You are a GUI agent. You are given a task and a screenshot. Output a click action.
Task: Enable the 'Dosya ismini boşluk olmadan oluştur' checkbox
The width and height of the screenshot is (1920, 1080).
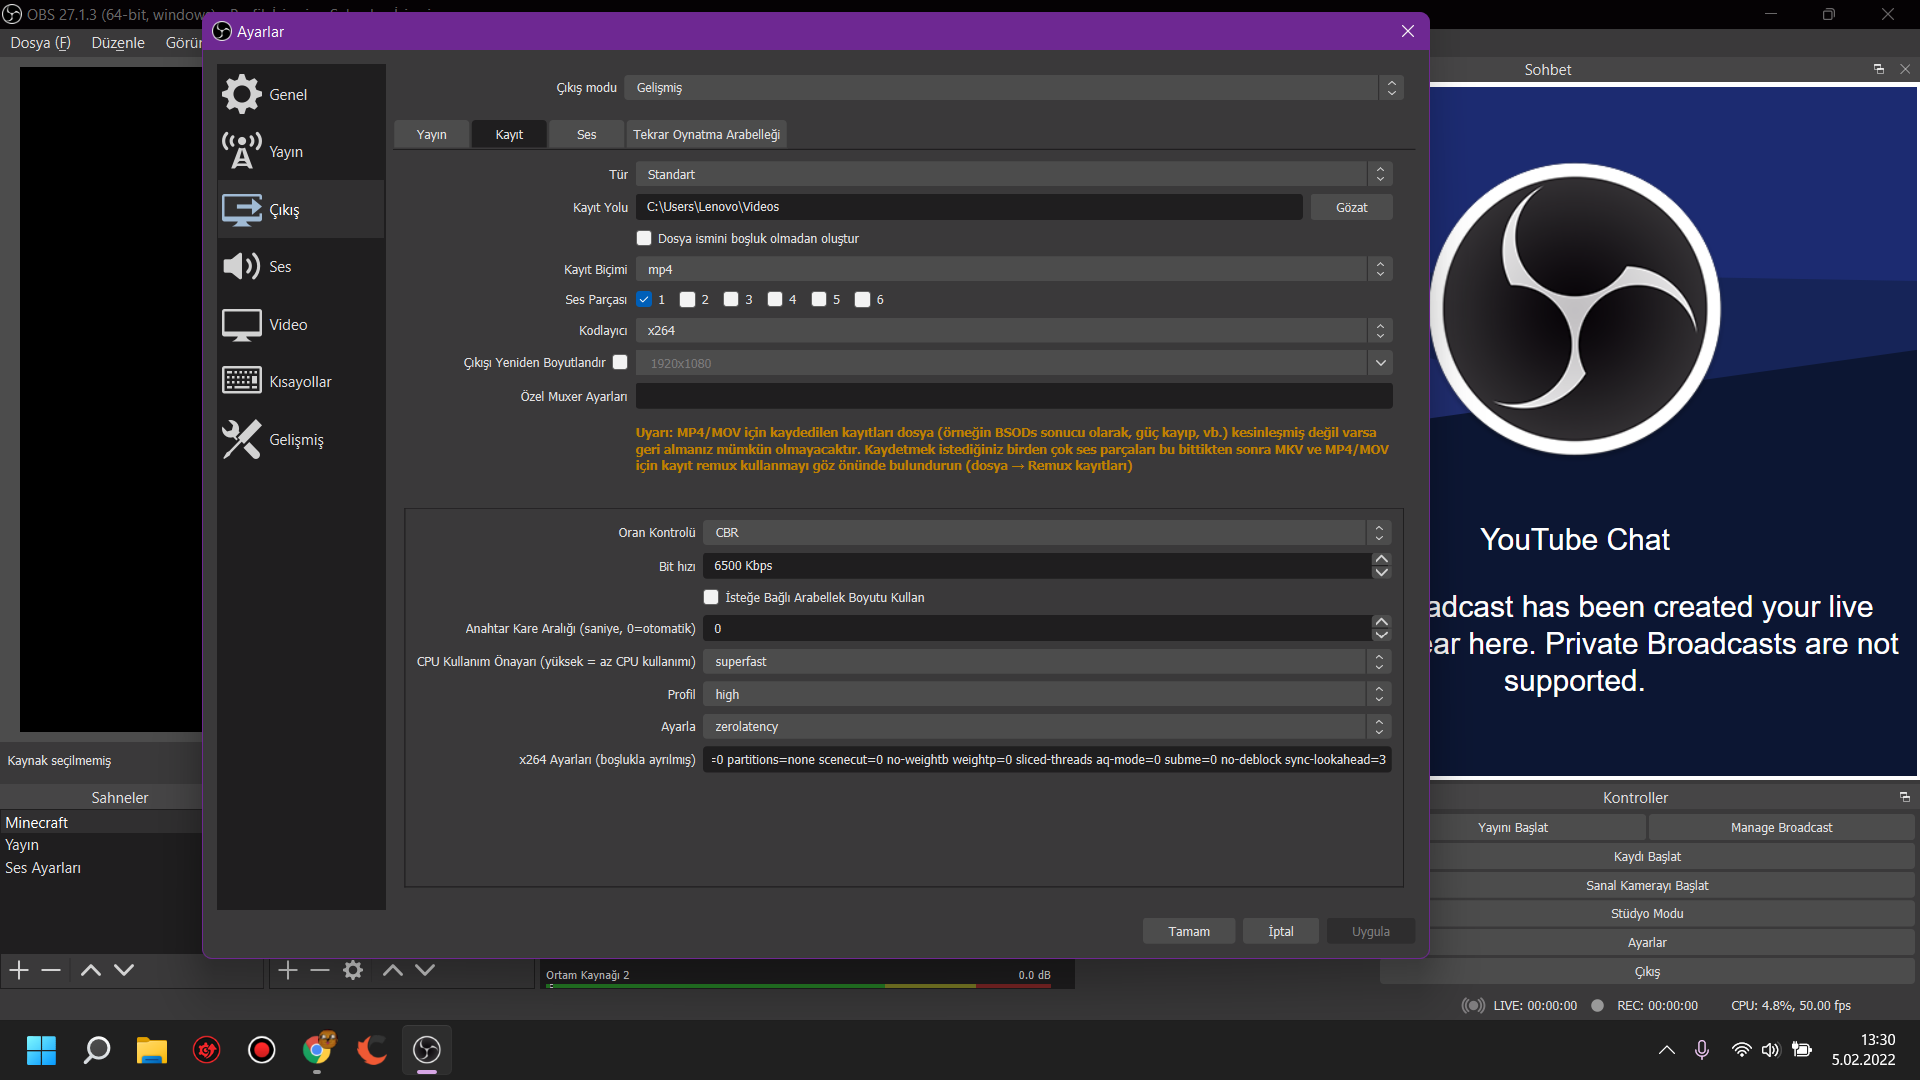tap(644, 238)
